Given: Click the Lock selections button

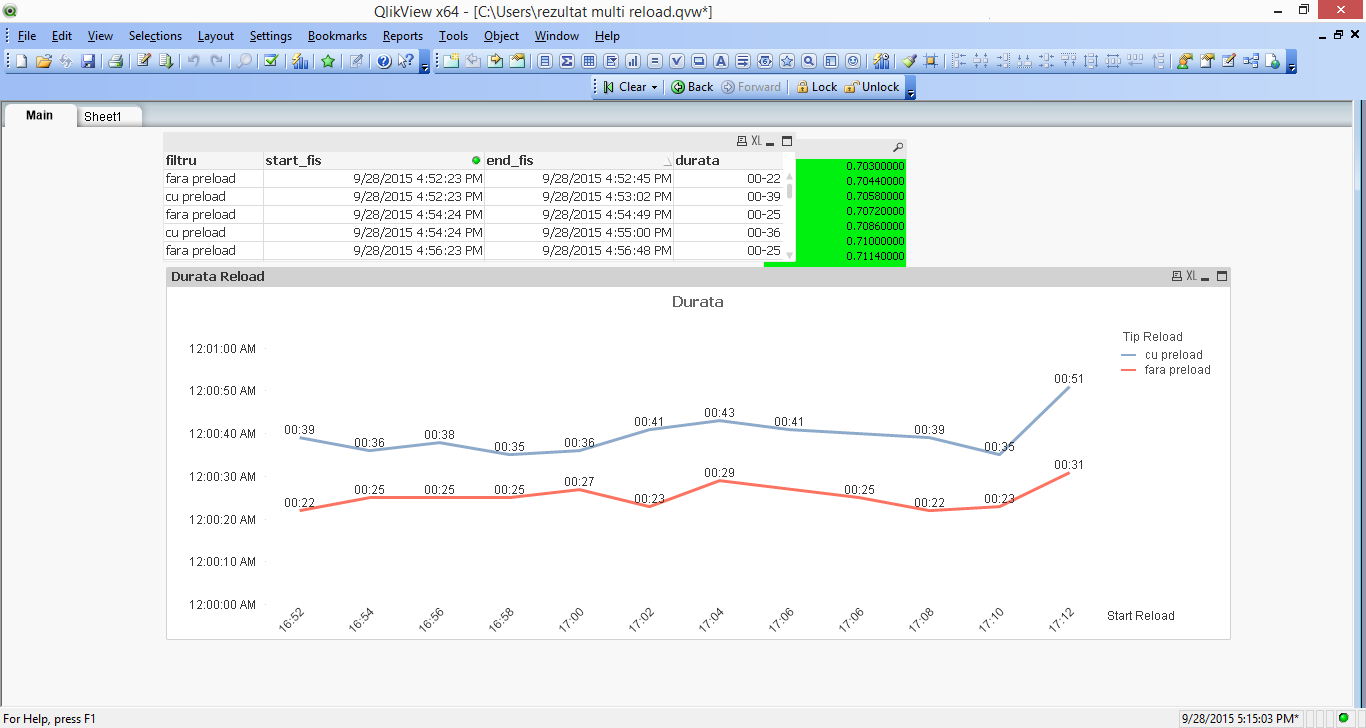Looking at the screenshot, I should [x=817, y=87].
